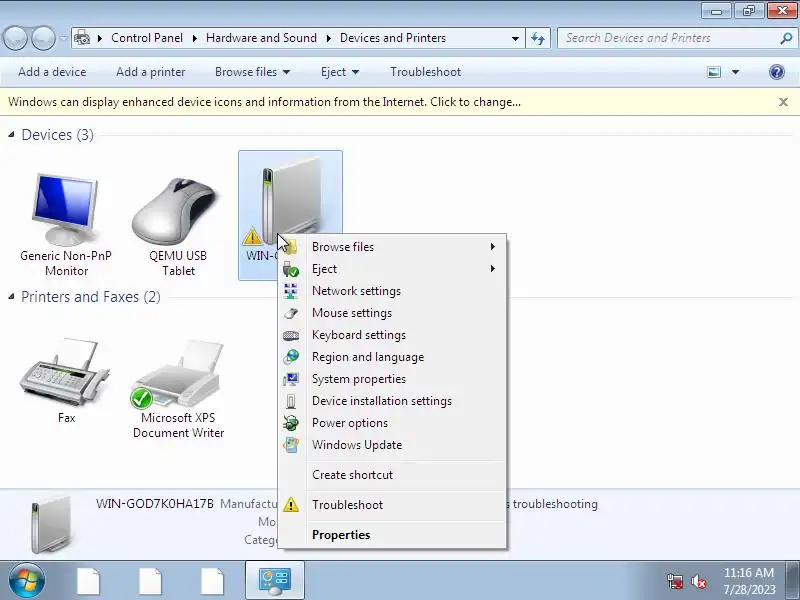800x600 pixels.
Task: Select the Fax printer icon
Action: point(66,382)
